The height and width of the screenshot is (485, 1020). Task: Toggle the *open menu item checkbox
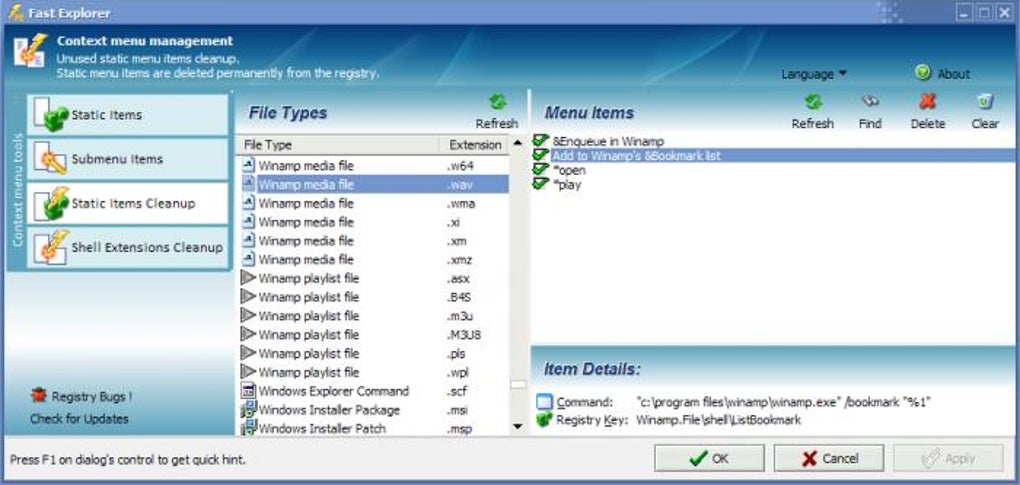click(541, 170)
